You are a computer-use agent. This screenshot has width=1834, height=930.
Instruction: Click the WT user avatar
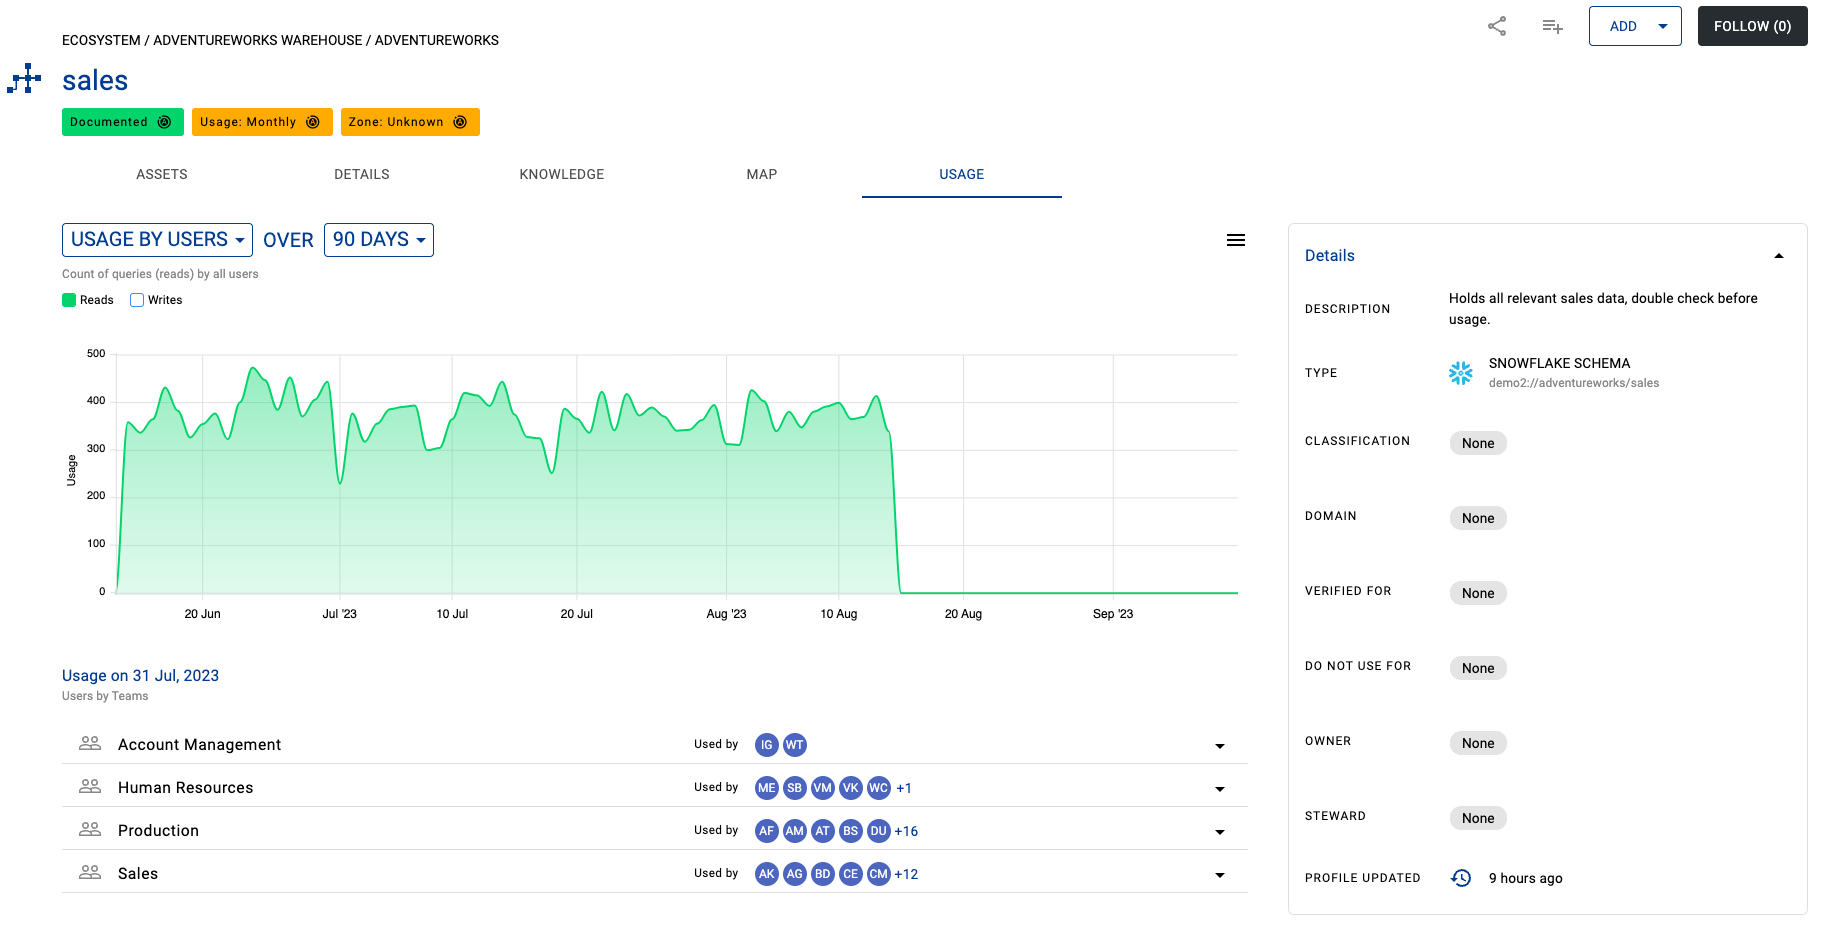pyautogui.click(x=795, y=745)
